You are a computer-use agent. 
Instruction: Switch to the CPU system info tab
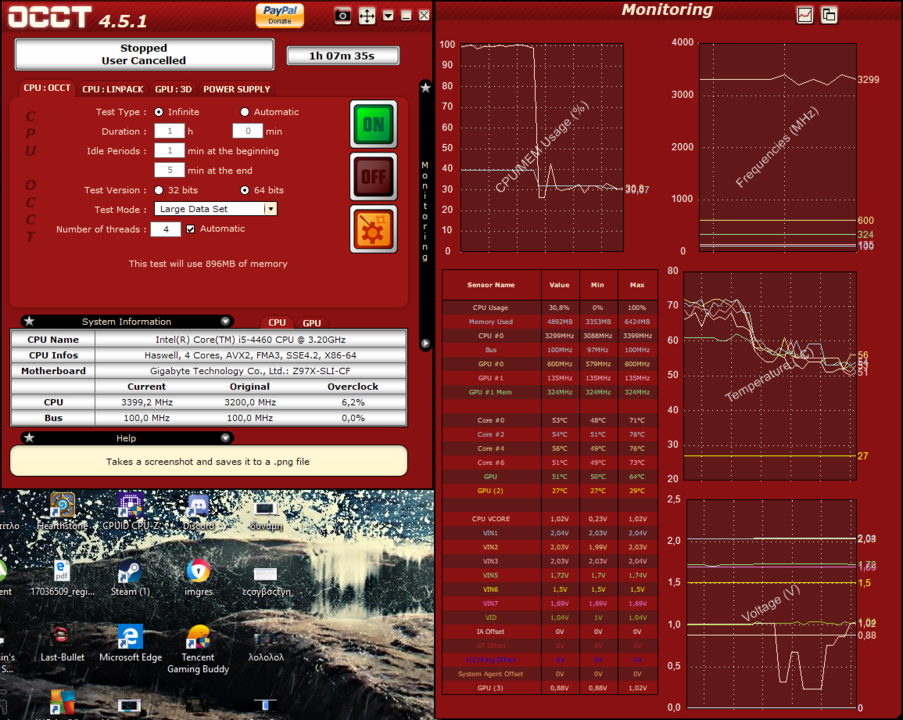point(277,323)
